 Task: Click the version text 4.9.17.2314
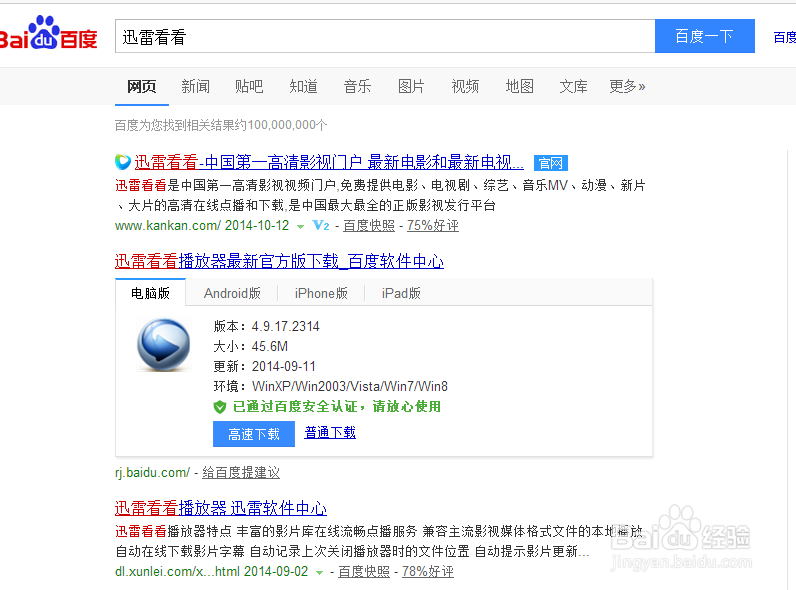tap(285, 326)
